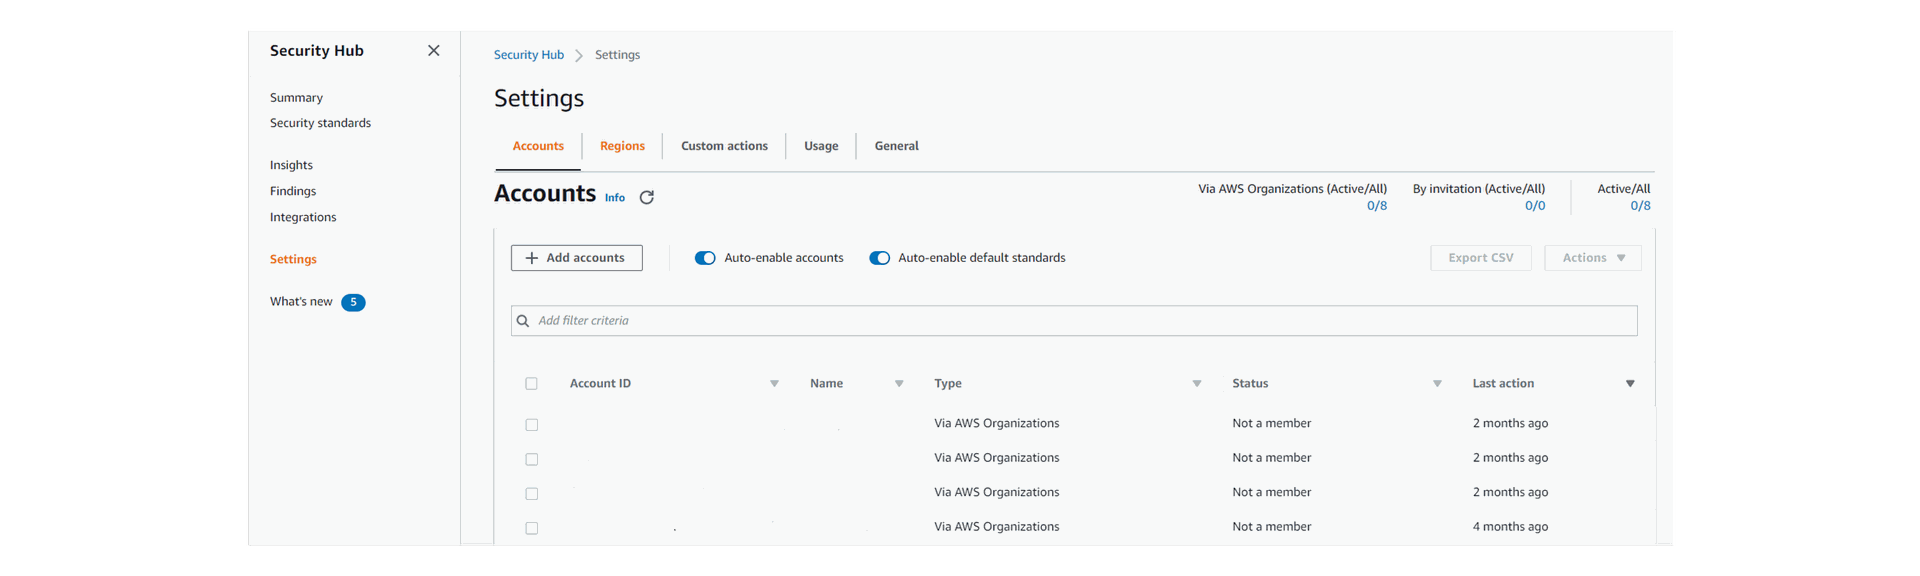Open the Account ID column sort arrow
The image size is (1920, 576).
774,384
